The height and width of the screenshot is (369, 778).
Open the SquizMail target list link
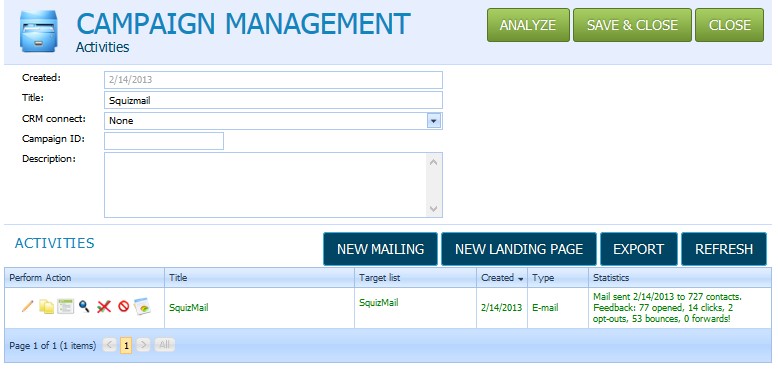point(379,302)
